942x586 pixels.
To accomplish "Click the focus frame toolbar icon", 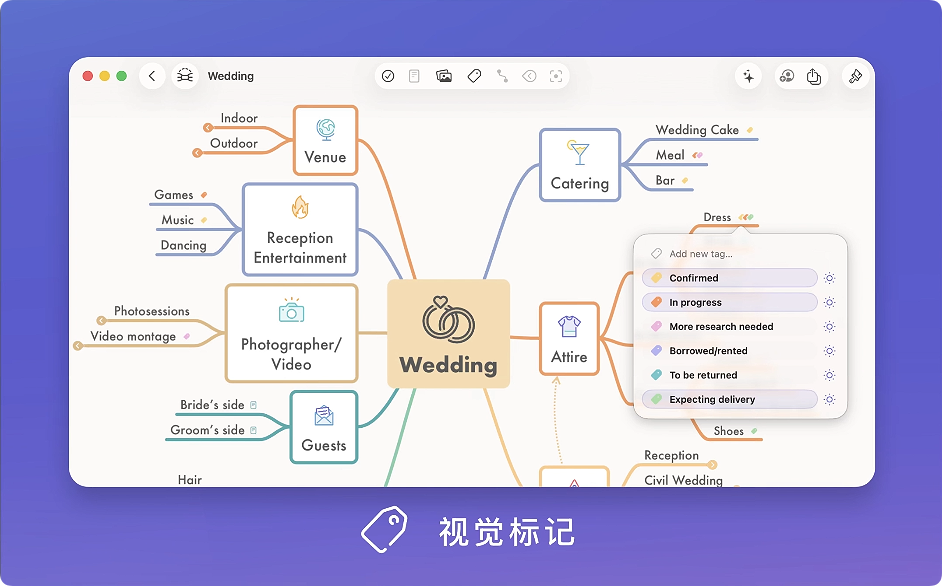I will click(x=556, y=76).
